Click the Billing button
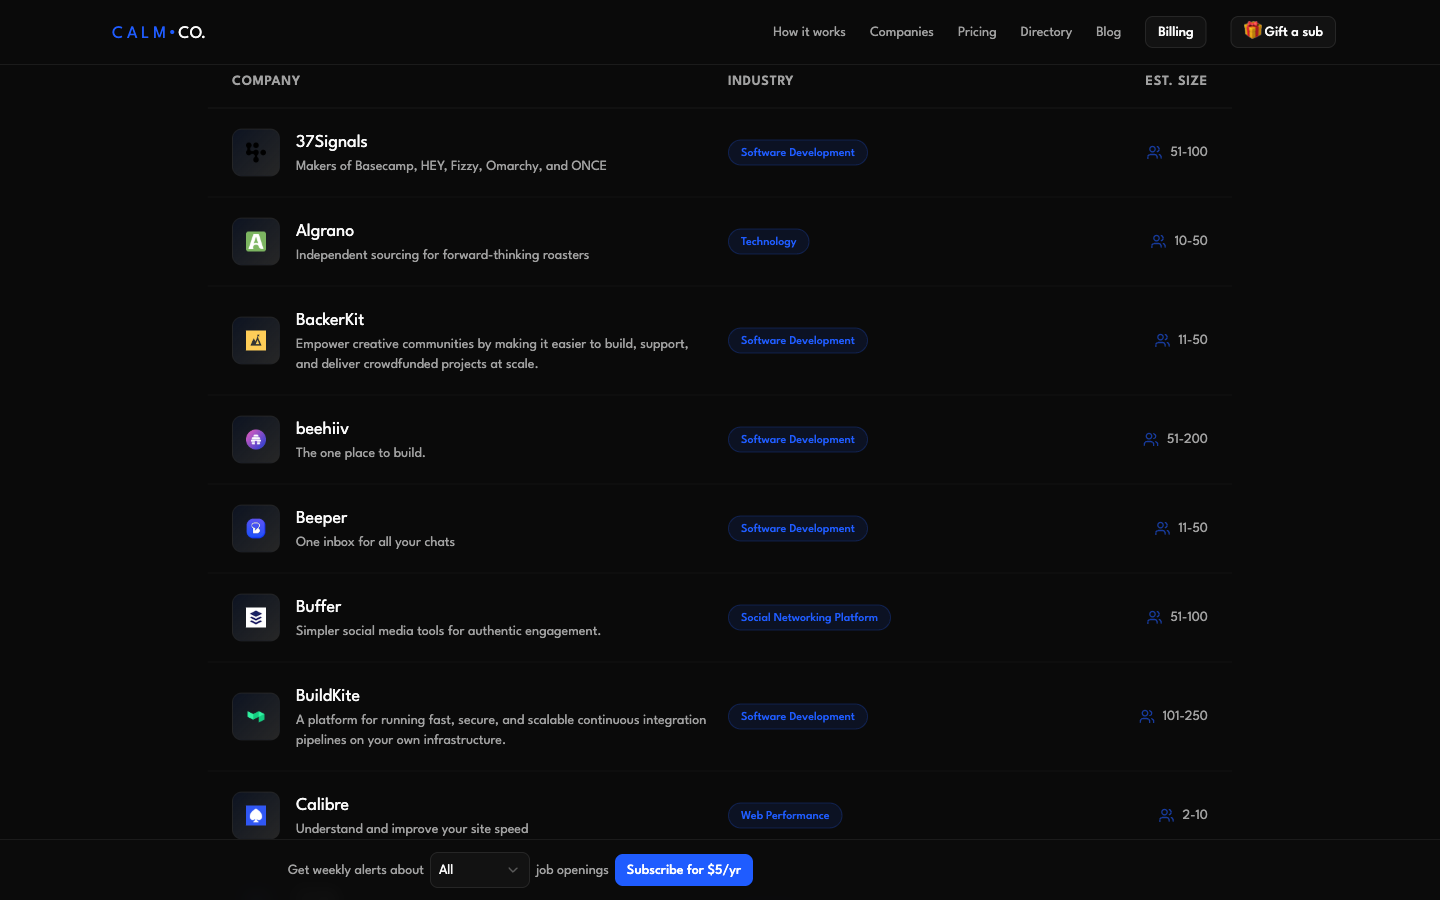The height and width of the screenshot is (900, 1440). 1175,32
